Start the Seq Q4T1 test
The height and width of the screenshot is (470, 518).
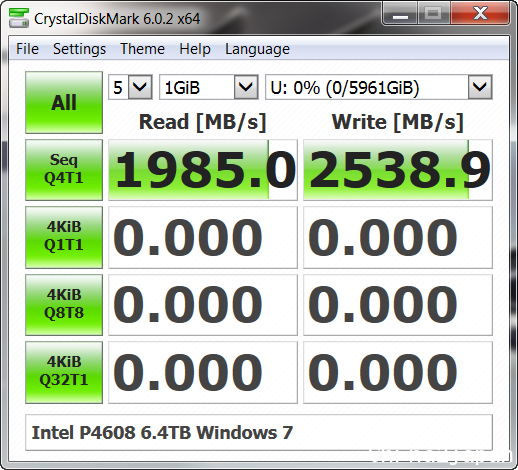click(64, 170)
